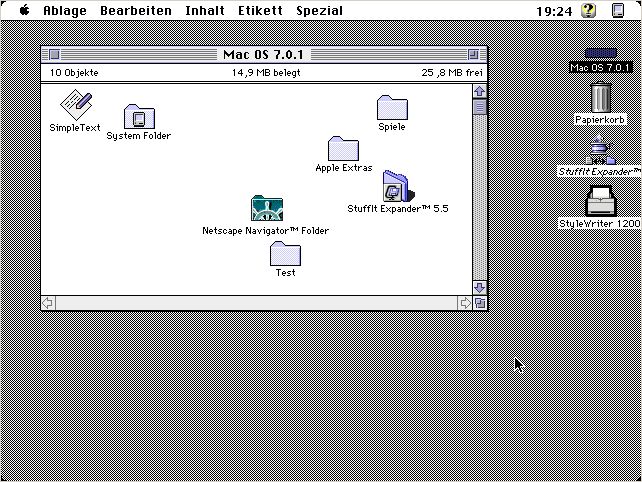Open the Ablage menu

[x=65, y=10]
